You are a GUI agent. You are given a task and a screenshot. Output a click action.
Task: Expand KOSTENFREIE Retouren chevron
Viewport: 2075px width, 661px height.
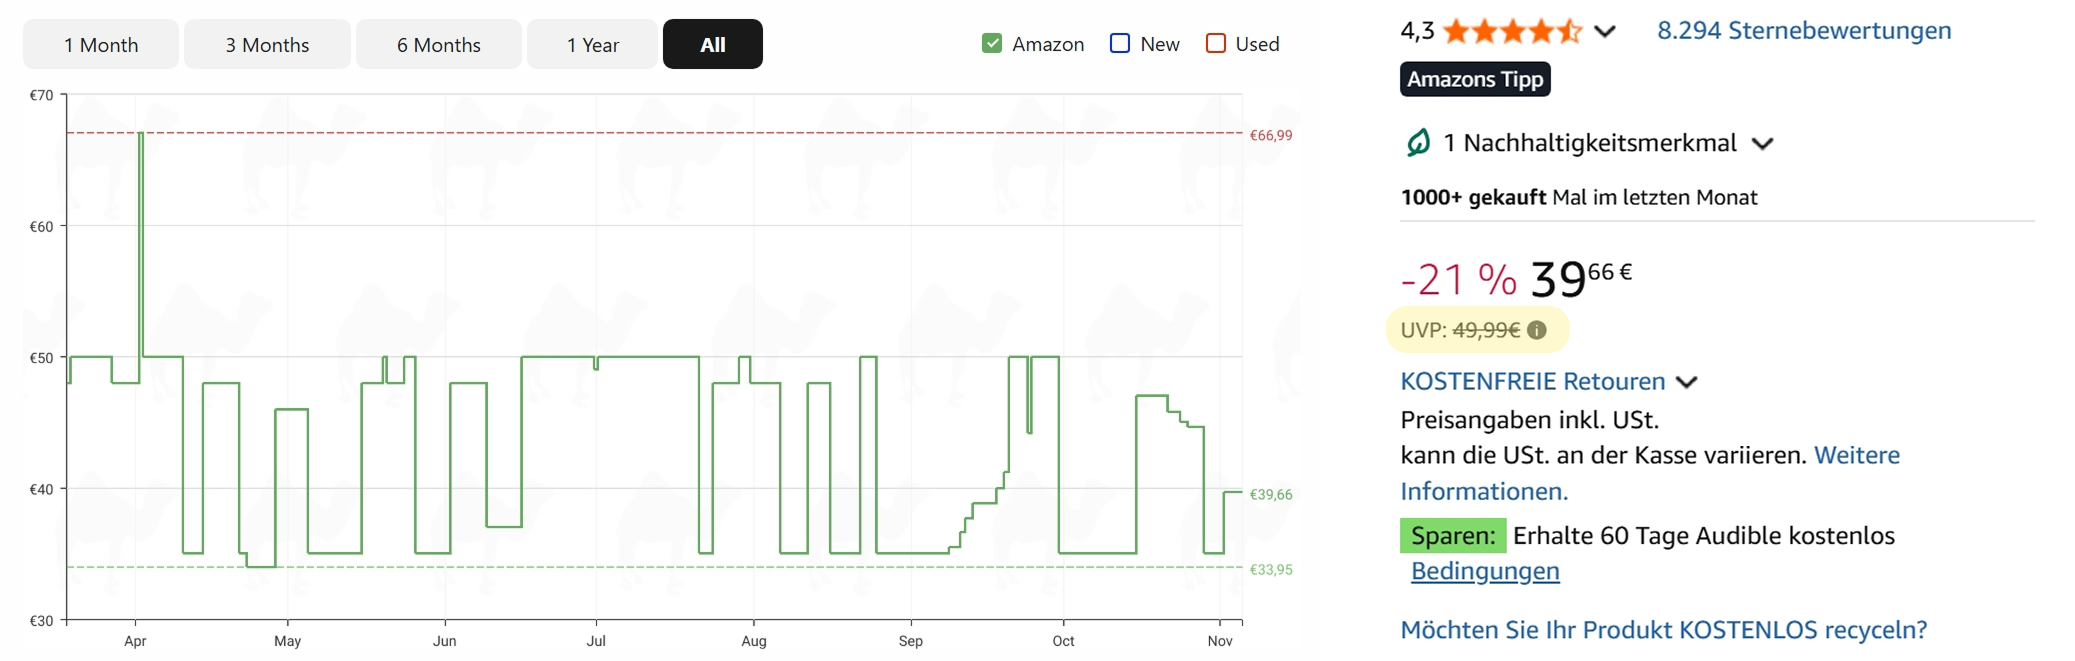coord(1687,382)
